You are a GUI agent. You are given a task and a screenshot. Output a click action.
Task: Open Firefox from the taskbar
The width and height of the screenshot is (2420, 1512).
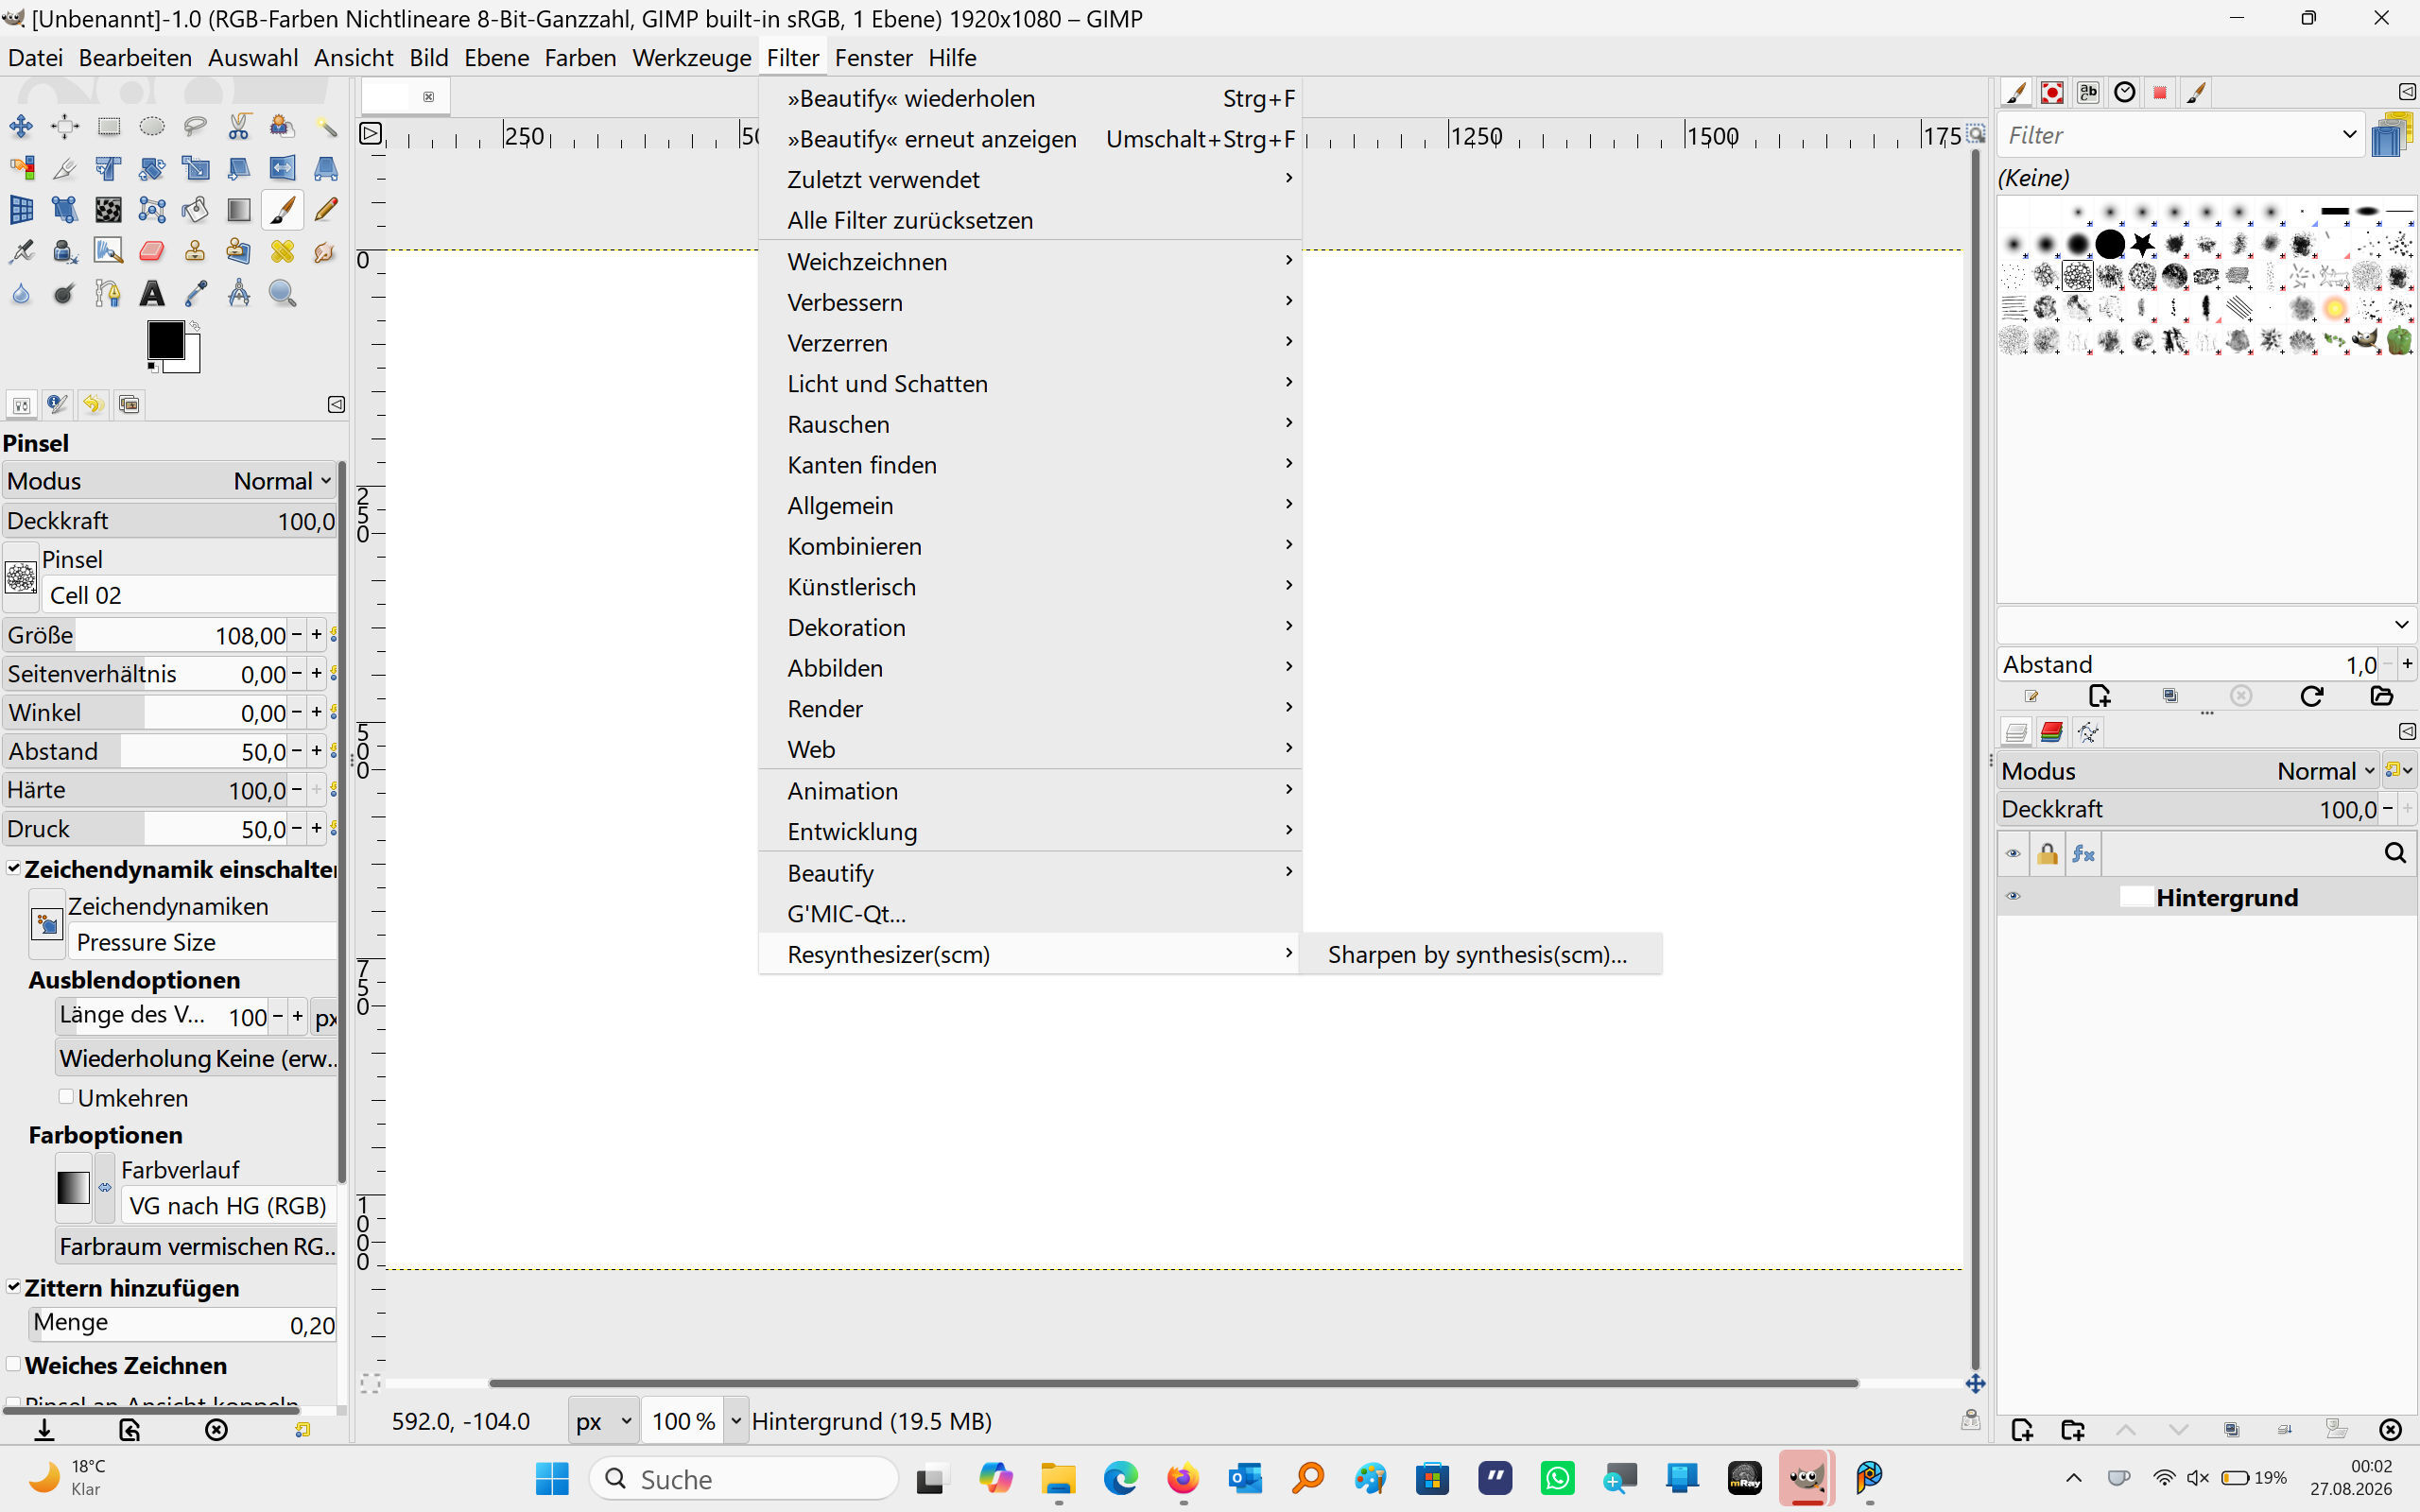click(x=1183, y=1478)
